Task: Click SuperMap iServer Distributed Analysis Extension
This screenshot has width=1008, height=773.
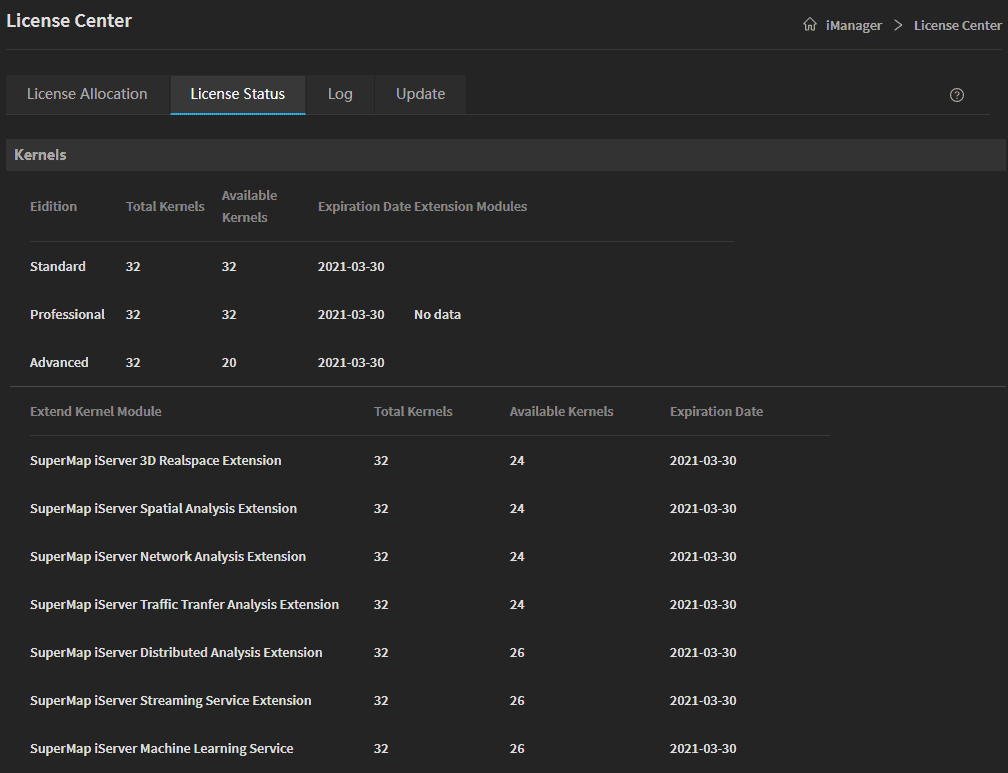Action: click(x=176, y=653)
